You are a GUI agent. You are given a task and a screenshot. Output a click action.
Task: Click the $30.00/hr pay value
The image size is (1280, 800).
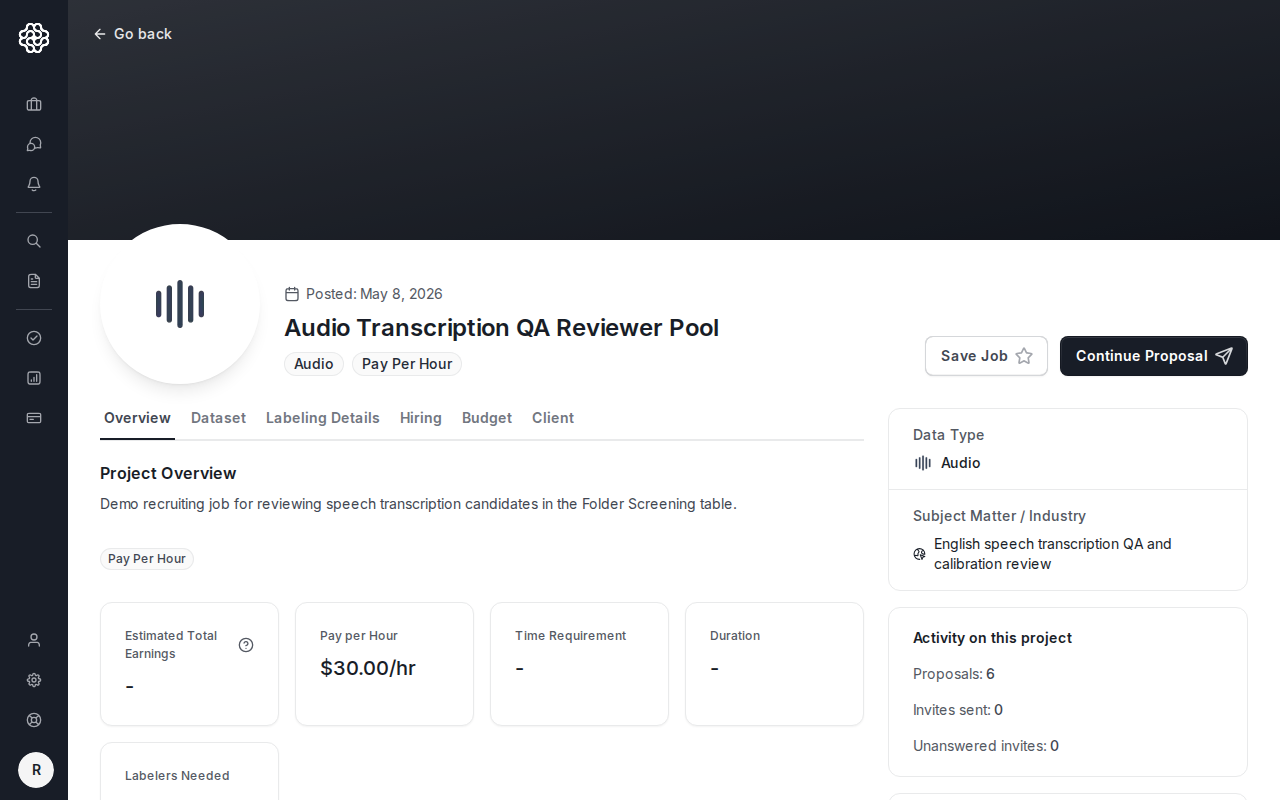click(x=368, y=668)
